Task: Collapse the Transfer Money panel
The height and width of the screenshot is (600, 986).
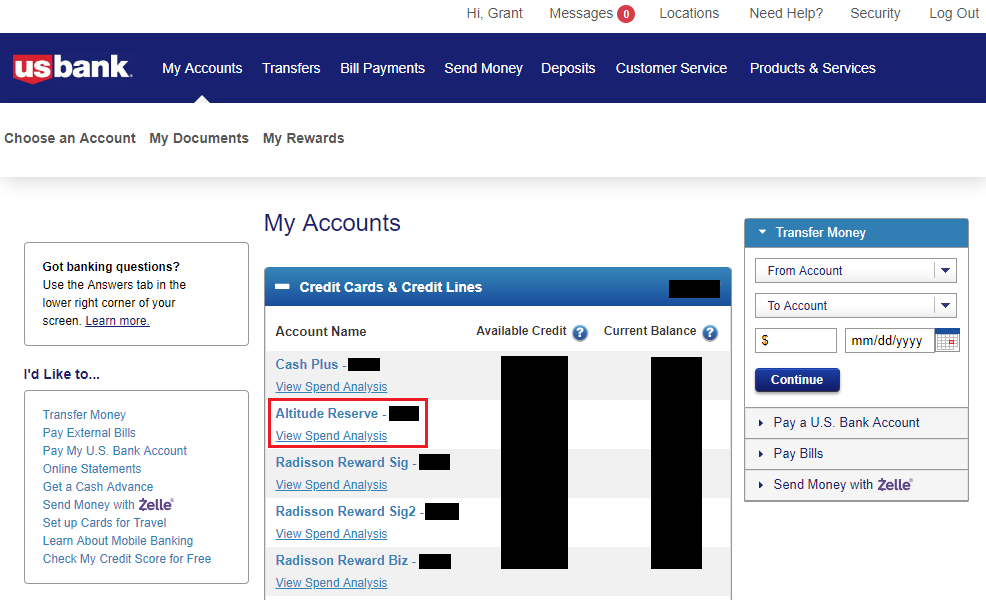Action: pyautogui.click(x=762, y=232)
